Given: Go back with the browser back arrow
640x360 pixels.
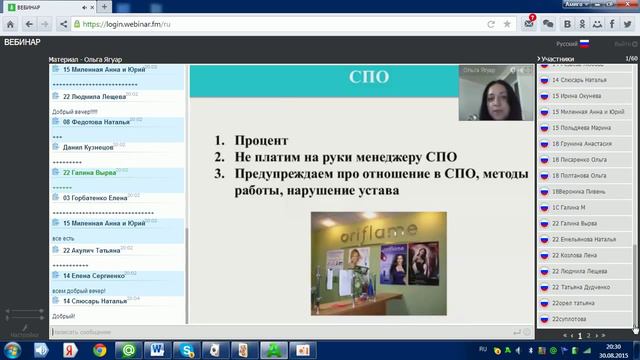Looking at the screenshot, I should click(29, 24).
